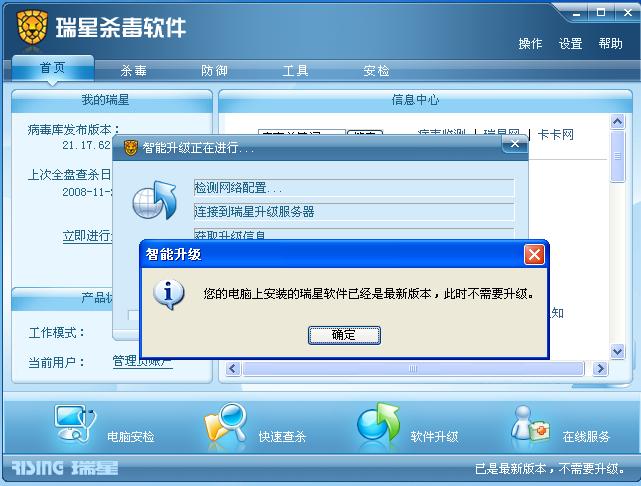This screenshot has width=641, height=486.
Task: Open the 防御 tab
Action: [x=214, y=71]
